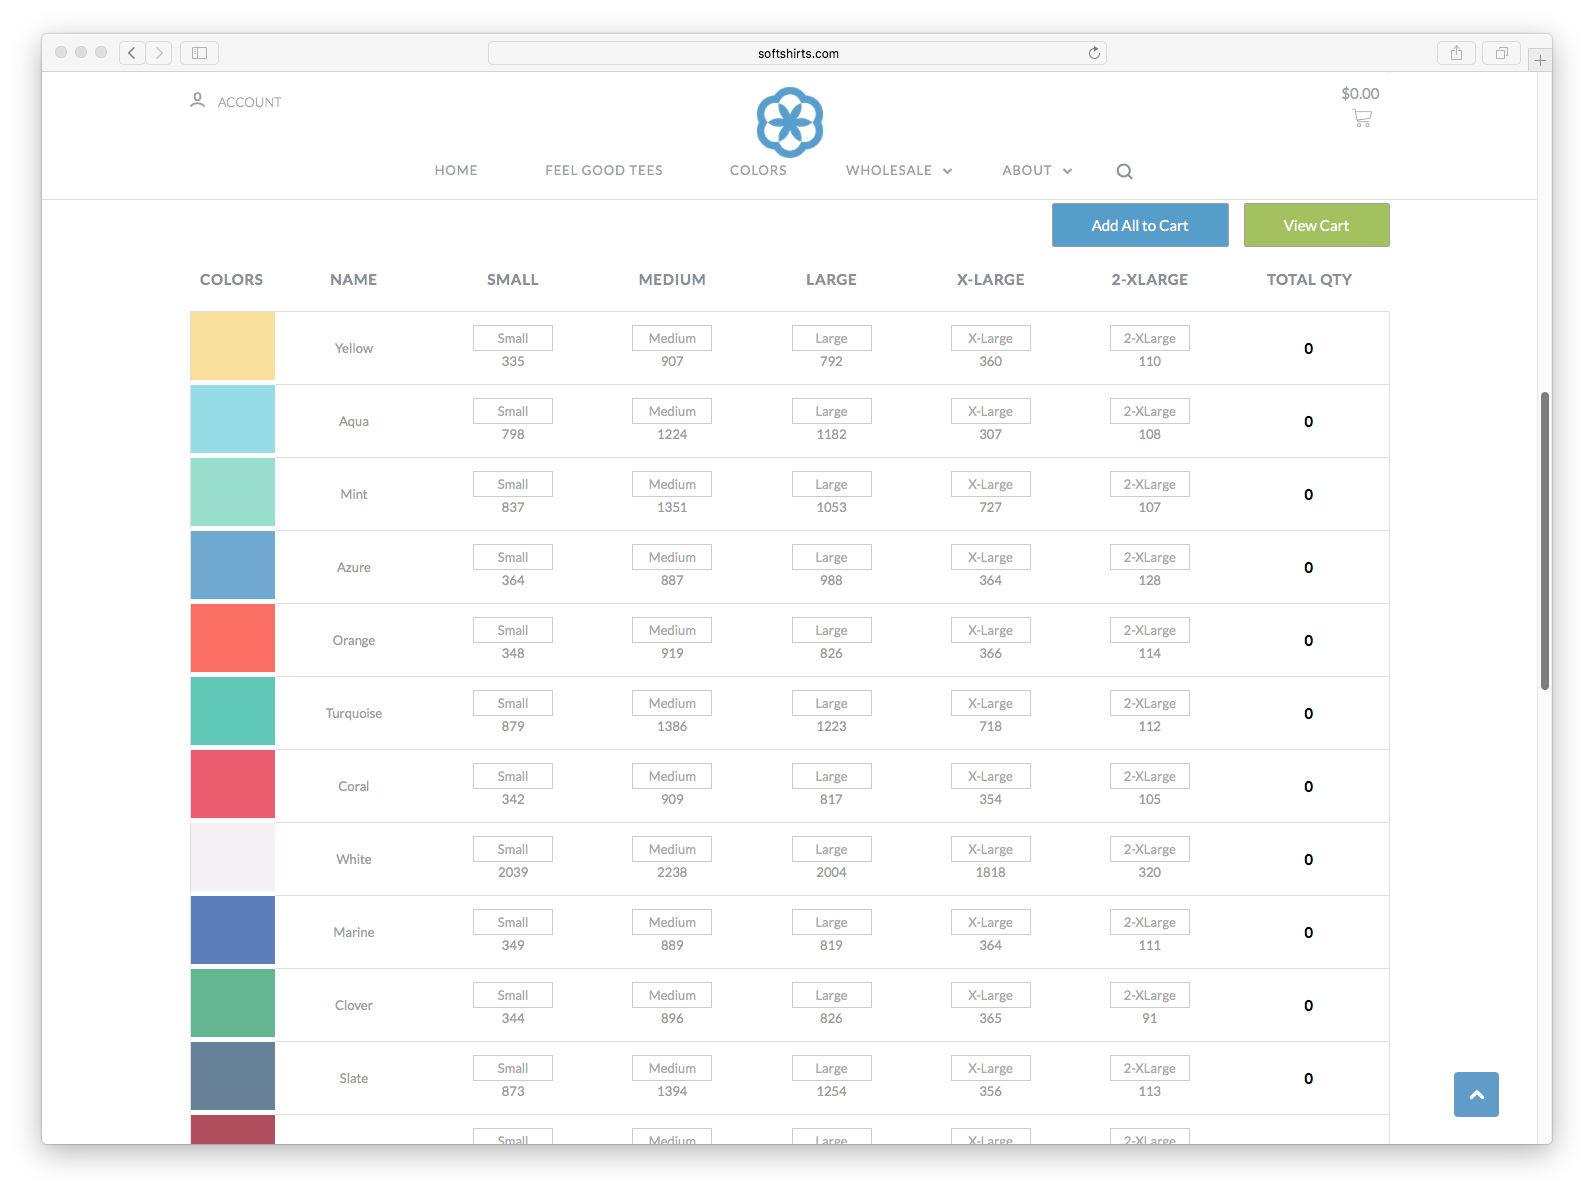
Task: Focus the Yellow Small quantity field
Action: (x=512, y=339)
